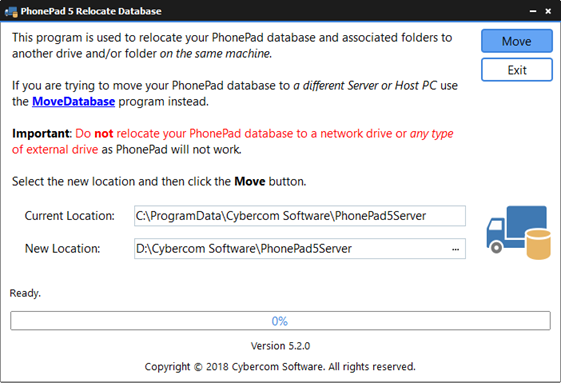Click inside the New Location path field
561x383 pixels.
tap(292, 249)
